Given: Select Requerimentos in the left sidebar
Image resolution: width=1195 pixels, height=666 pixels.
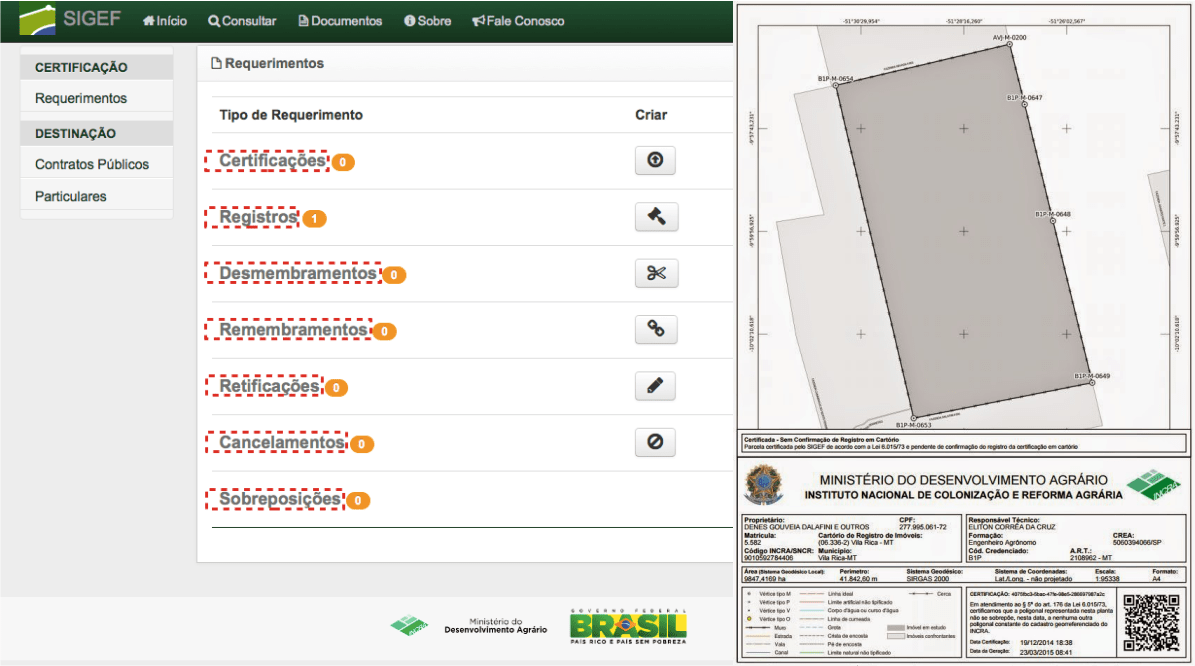Looking at the screenshot, I should pos(81,98).
